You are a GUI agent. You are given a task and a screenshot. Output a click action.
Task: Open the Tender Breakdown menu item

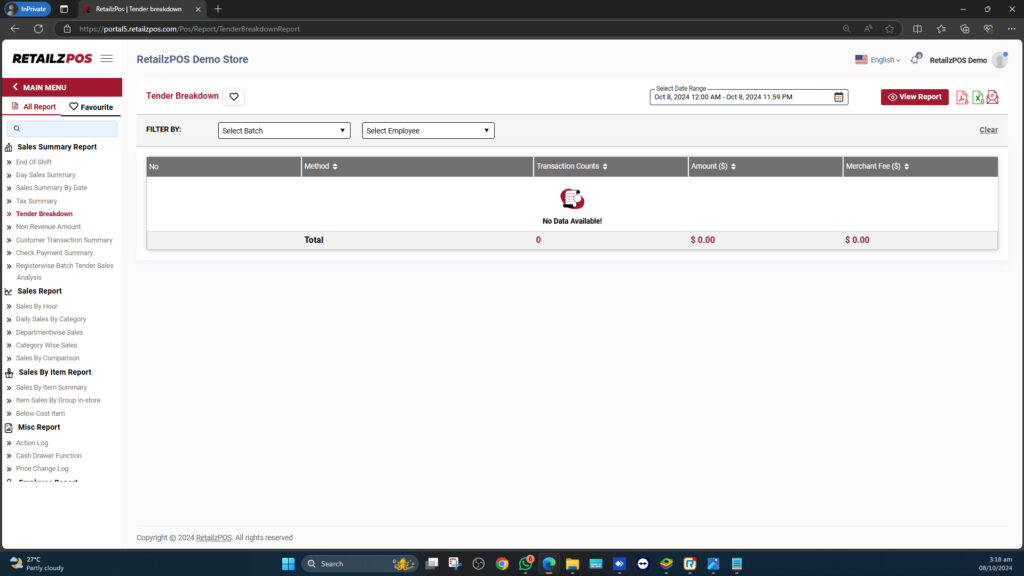(x=43, y=213)
